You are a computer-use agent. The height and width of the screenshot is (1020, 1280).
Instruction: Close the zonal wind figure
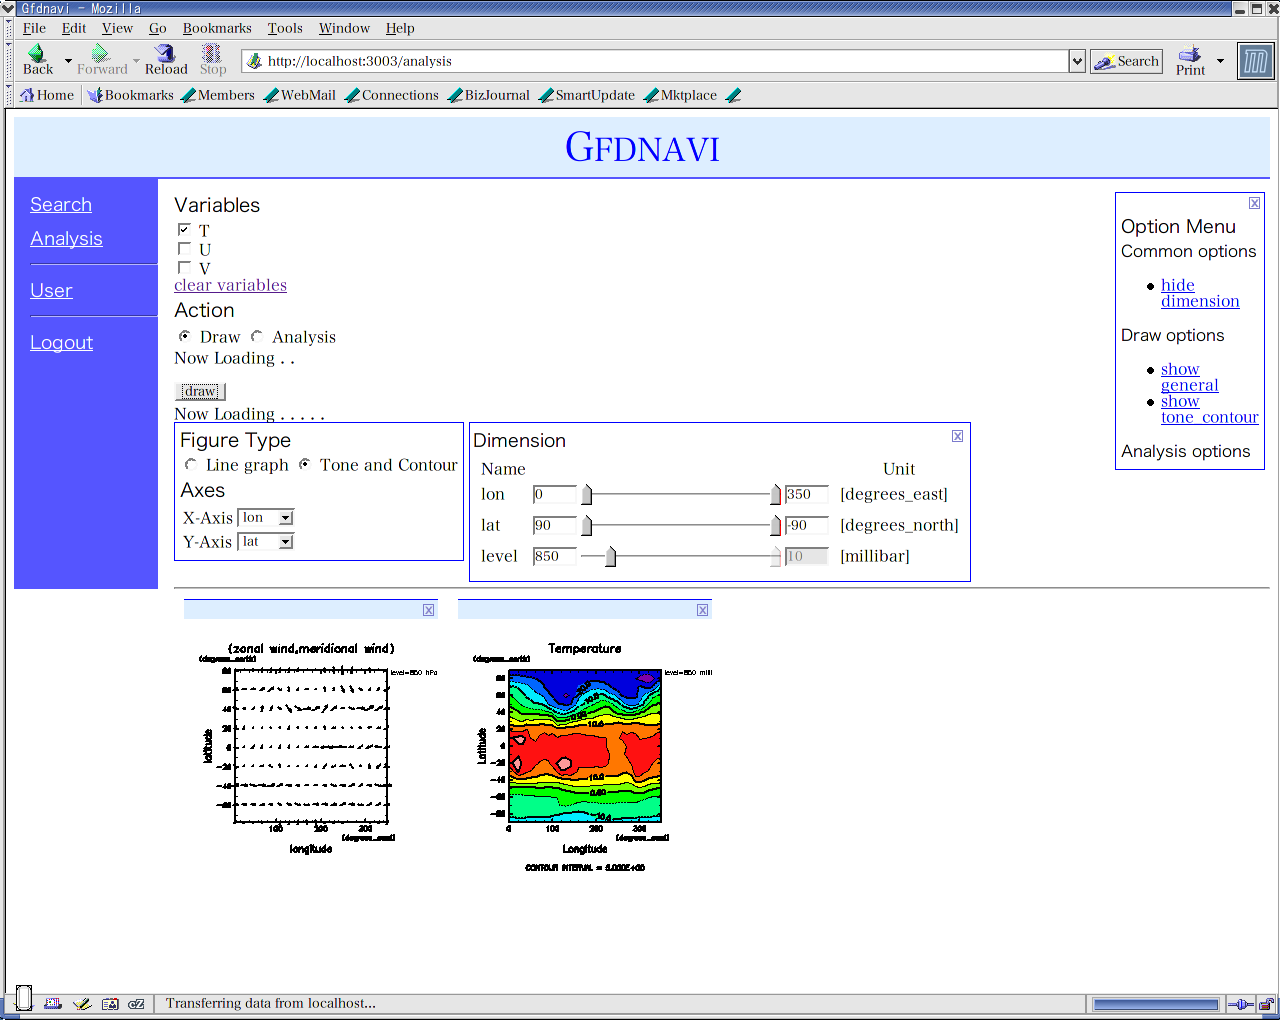[428, 610]
